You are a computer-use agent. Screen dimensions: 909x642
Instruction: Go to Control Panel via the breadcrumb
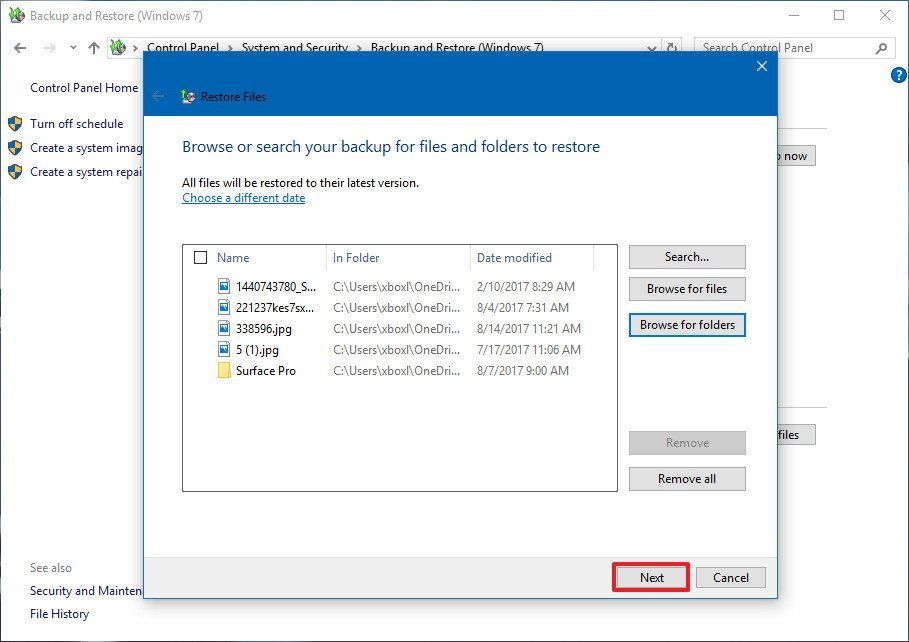point(184,47)
